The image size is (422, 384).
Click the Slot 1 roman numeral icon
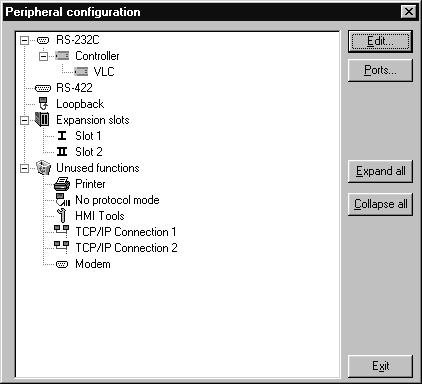coord(62,136)
